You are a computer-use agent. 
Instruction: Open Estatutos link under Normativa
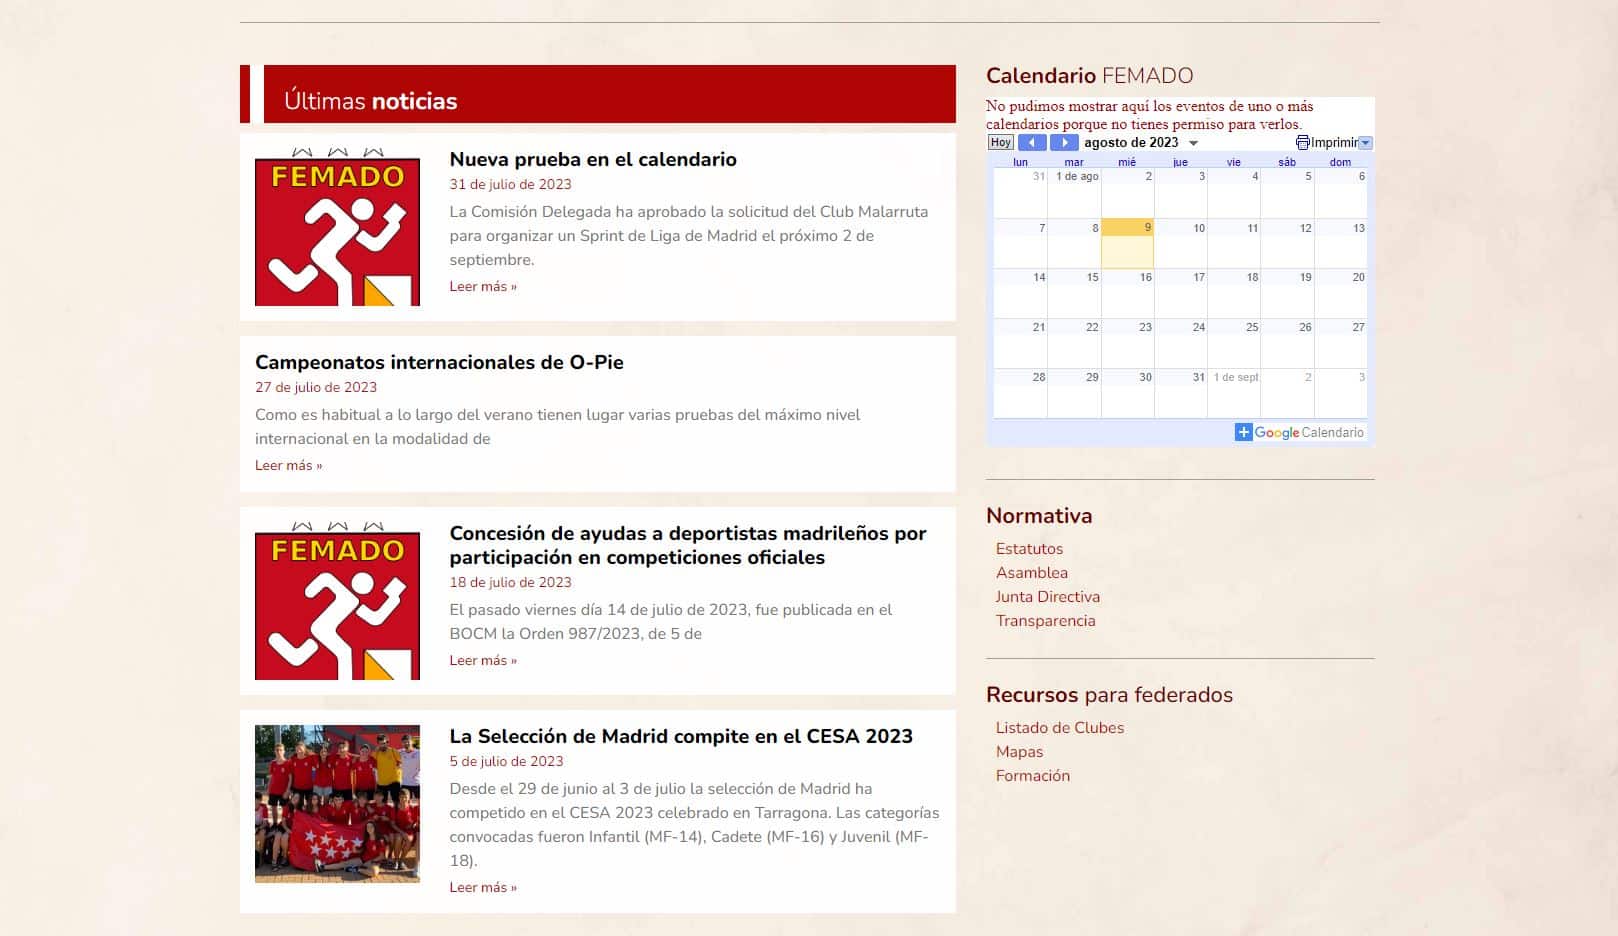[x=1029, y=548]
